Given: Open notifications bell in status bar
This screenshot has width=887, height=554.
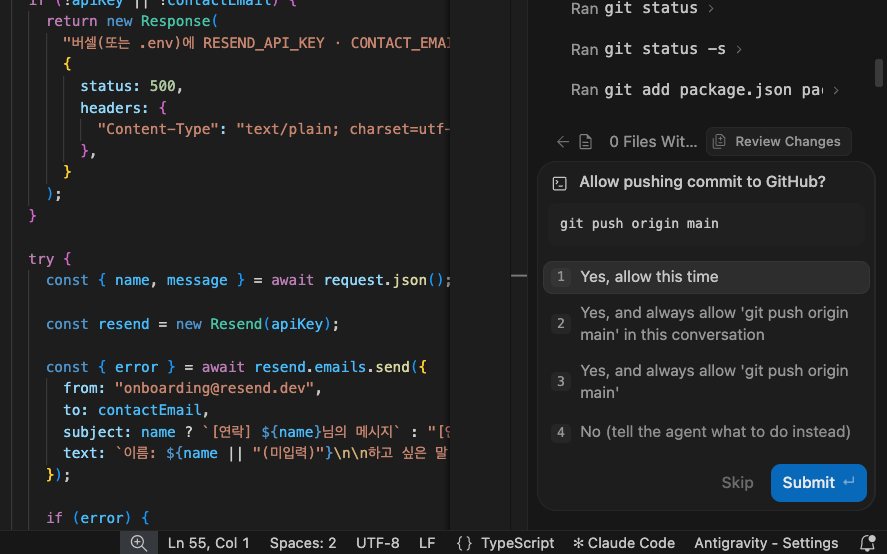Looking at the screenshot, I should click(868, 543).
